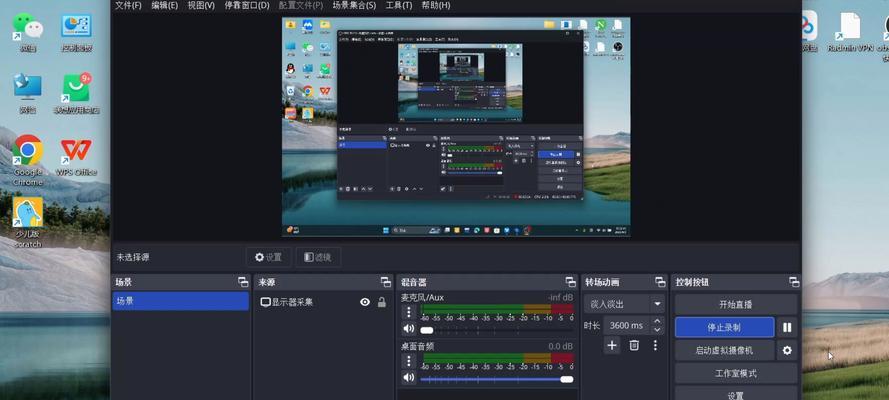Undock the 控制按钮 controls panel via float icon
The width and height of the screenshot is (889, 400).
click(794, 282)
